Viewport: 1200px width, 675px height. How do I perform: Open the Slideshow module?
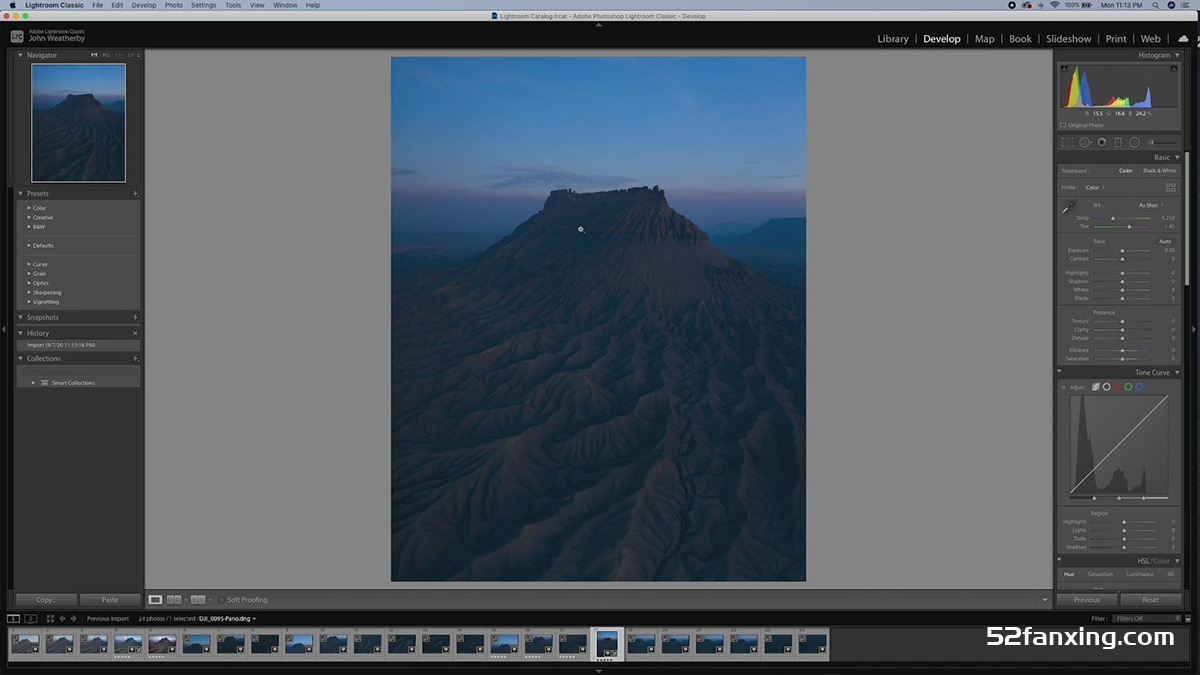pos(1069,39)
